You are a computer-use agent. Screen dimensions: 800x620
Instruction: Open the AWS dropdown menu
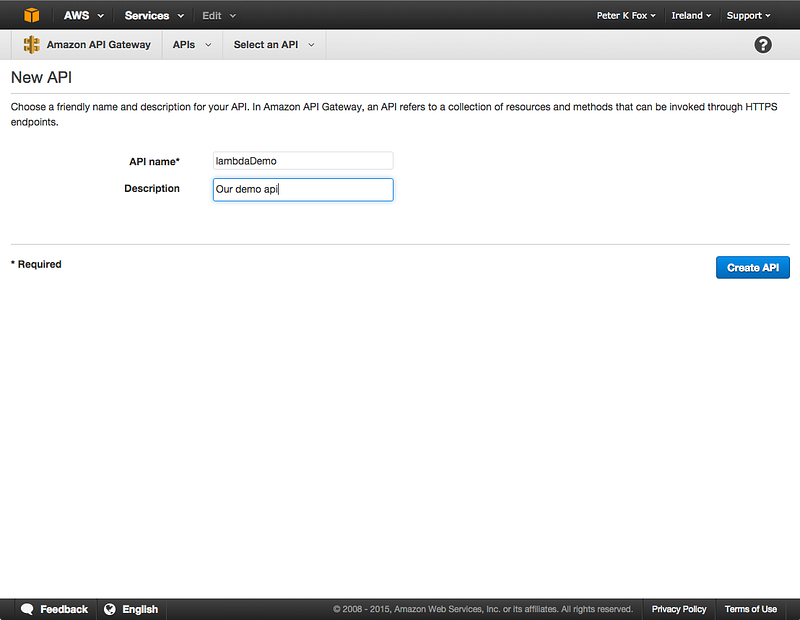click(84, 15)
